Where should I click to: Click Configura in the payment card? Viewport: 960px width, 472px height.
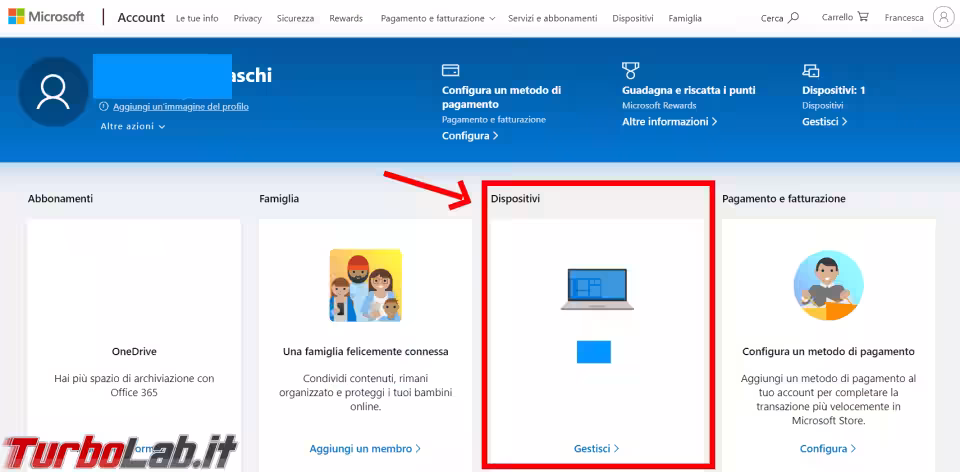tap(828, 449)
